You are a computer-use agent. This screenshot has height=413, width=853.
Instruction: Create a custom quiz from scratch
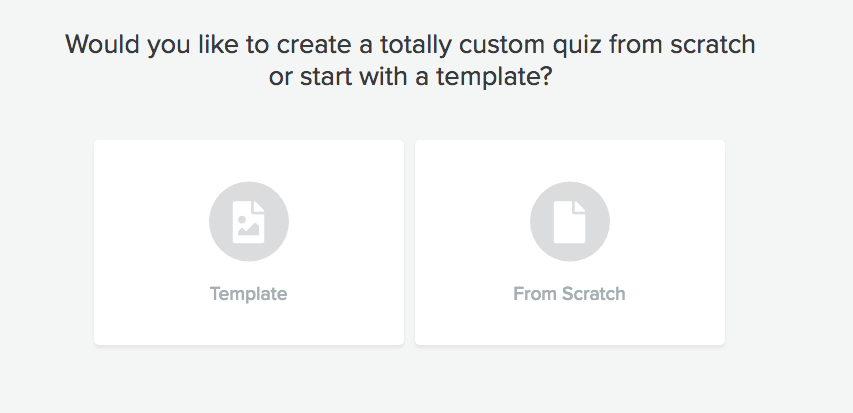pos(569,242)
